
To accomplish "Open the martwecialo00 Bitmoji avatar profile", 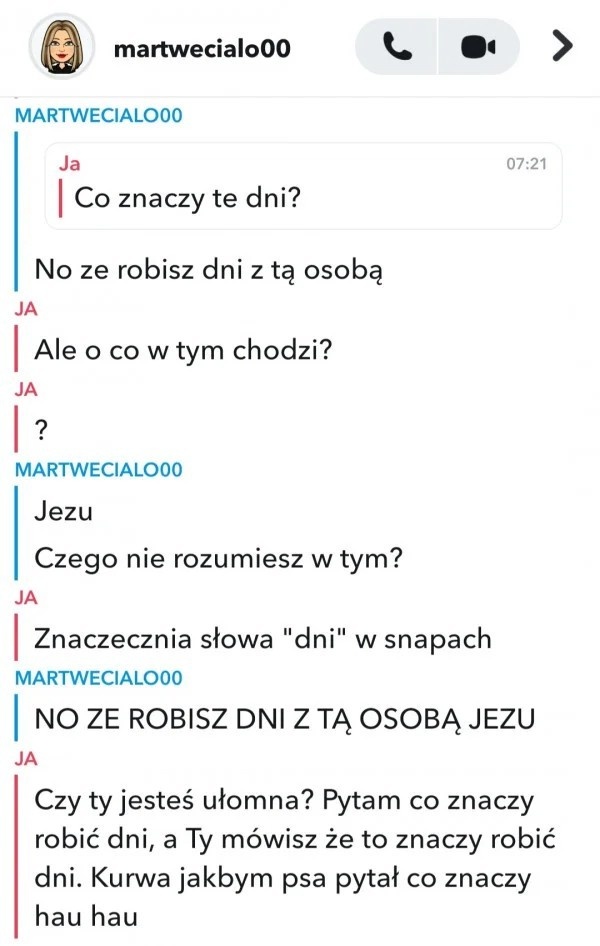I will 62,46.
